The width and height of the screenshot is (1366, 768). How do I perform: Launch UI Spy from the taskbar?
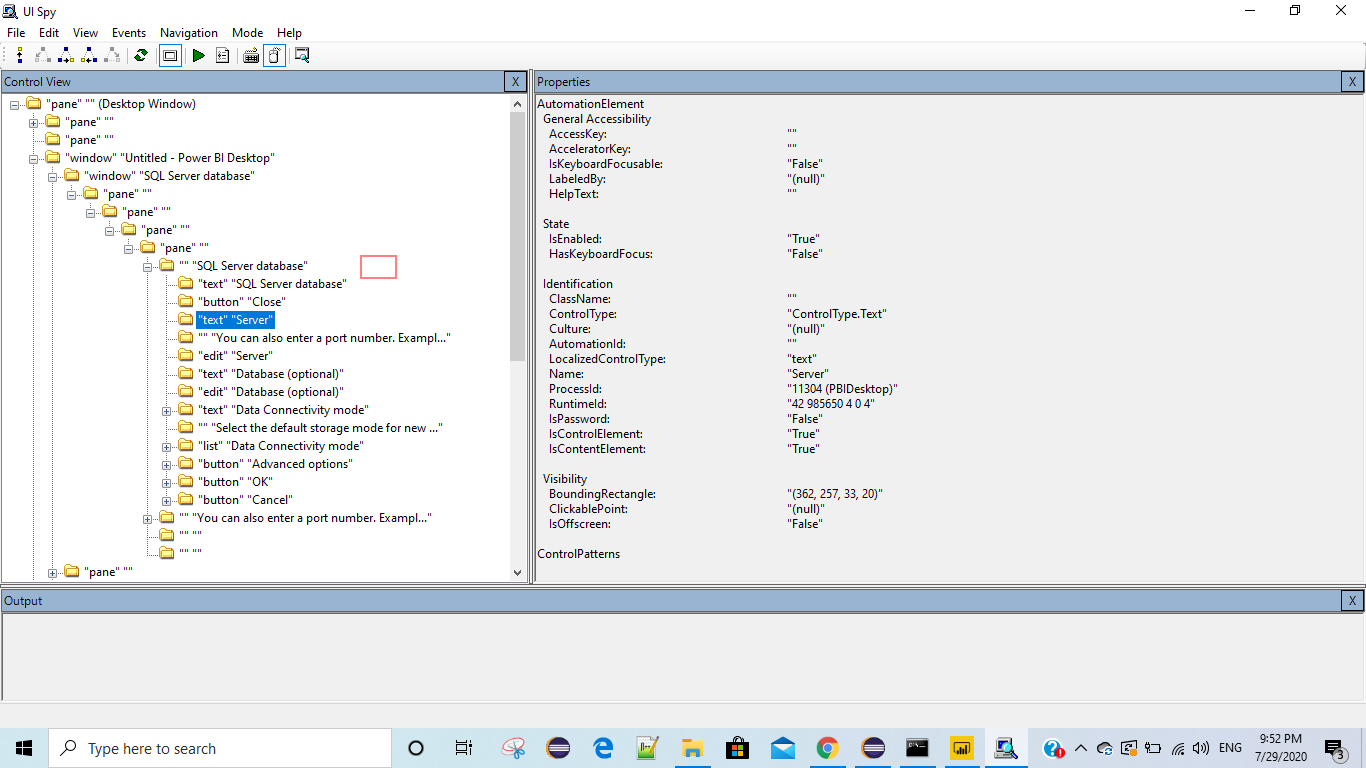[x=1006, y=747]
